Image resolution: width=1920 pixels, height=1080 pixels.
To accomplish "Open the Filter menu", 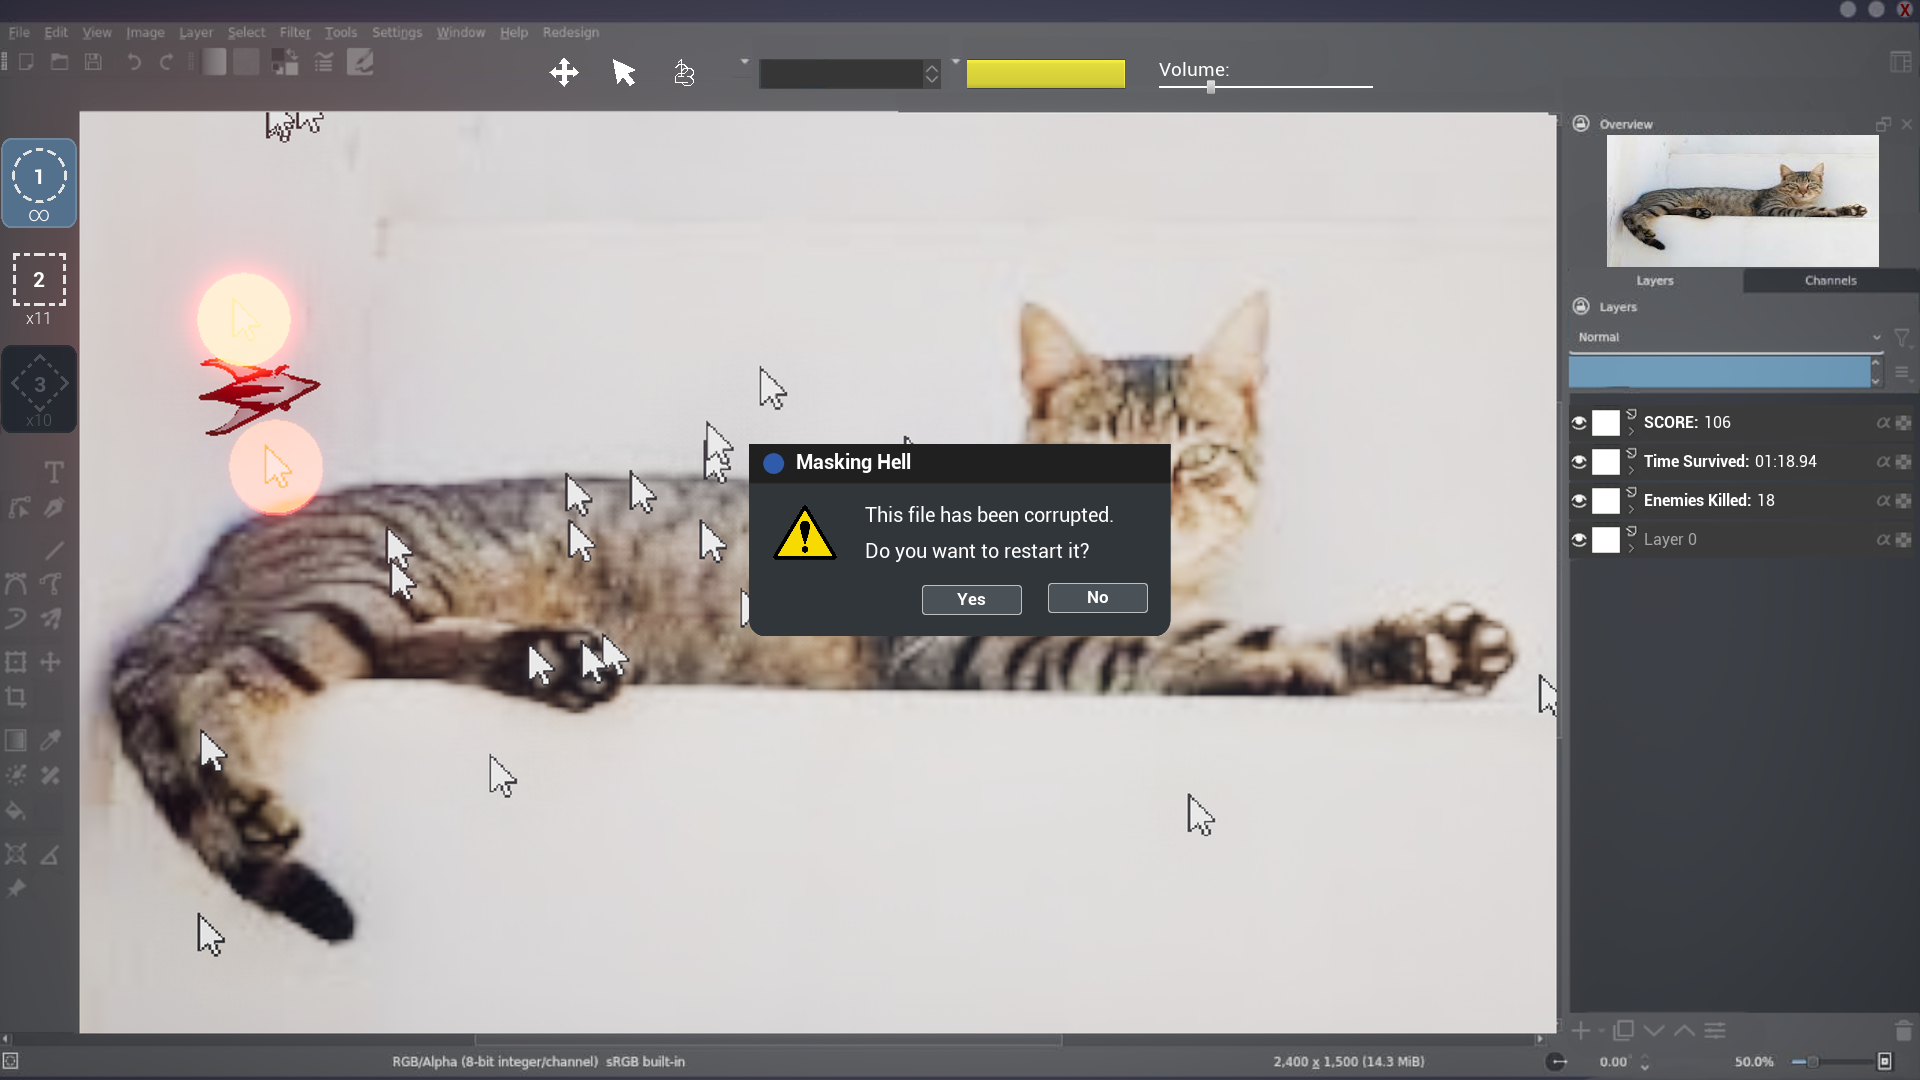I will coord(294,32).
